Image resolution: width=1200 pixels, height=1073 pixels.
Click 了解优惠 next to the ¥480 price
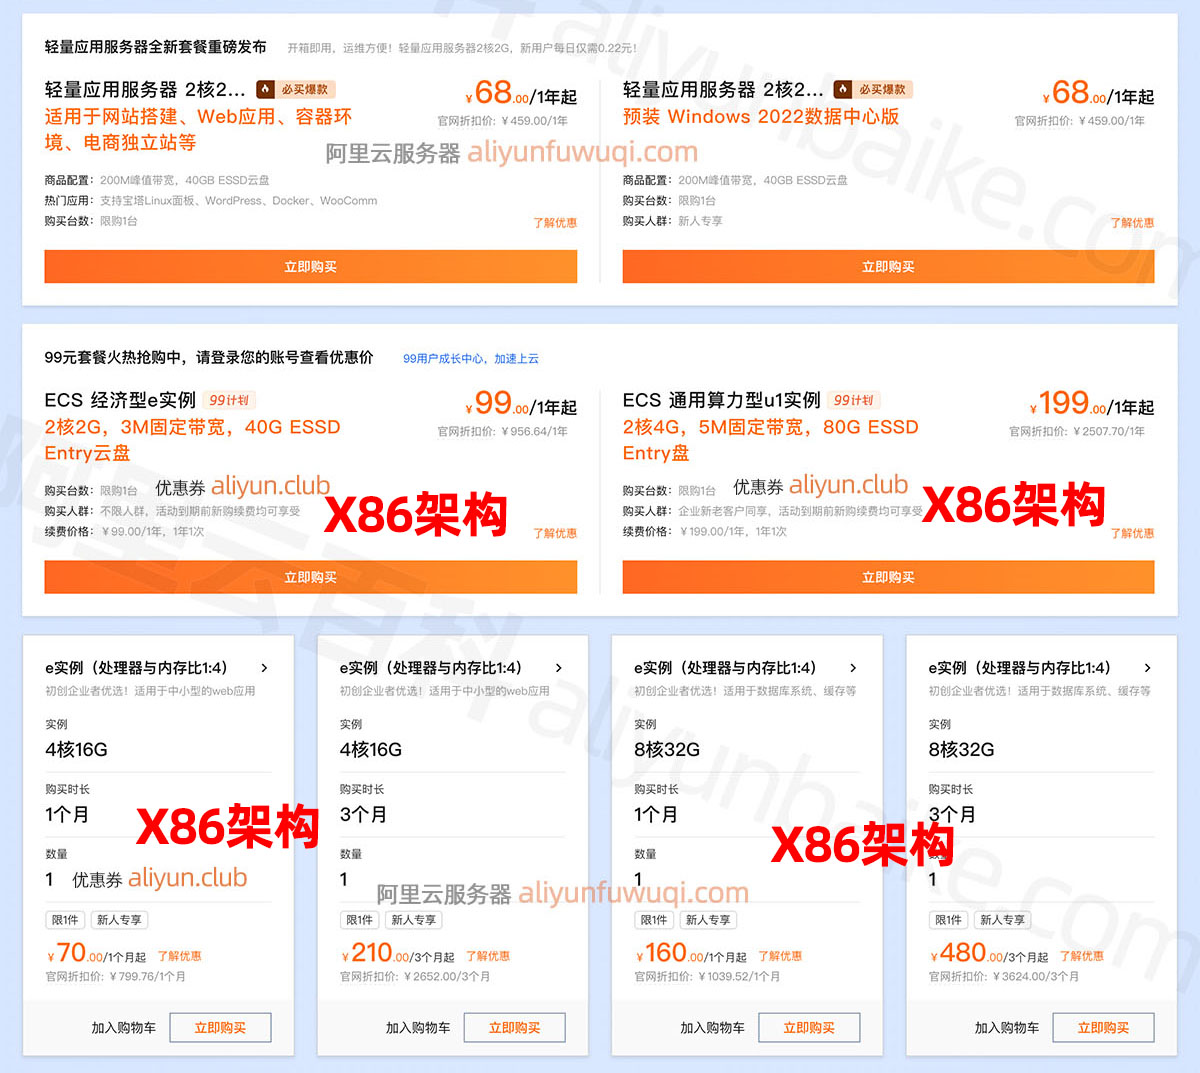point(1081,956)
